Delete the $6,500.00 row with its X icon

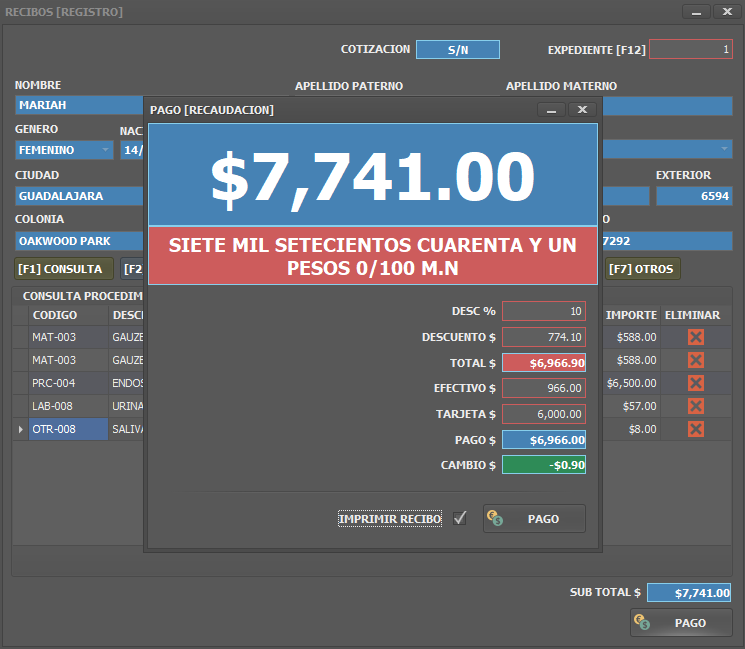click(695, 383)
